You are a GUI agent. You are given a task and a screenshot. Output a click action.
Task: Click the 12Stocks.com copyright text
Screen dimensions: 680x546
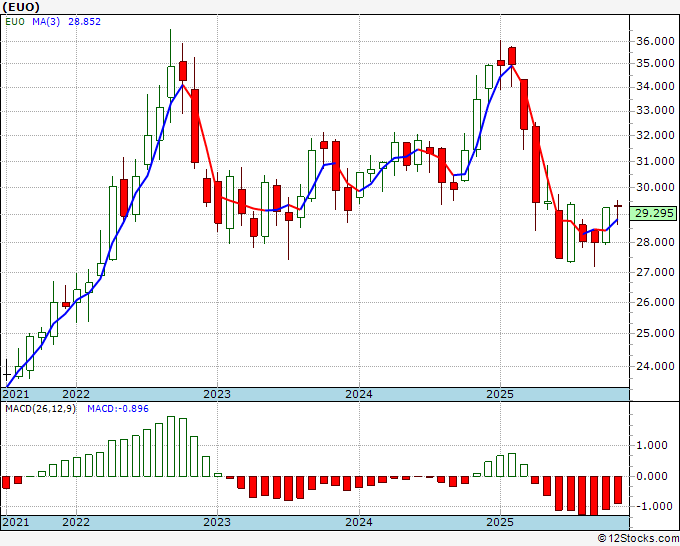coord(638,539)
